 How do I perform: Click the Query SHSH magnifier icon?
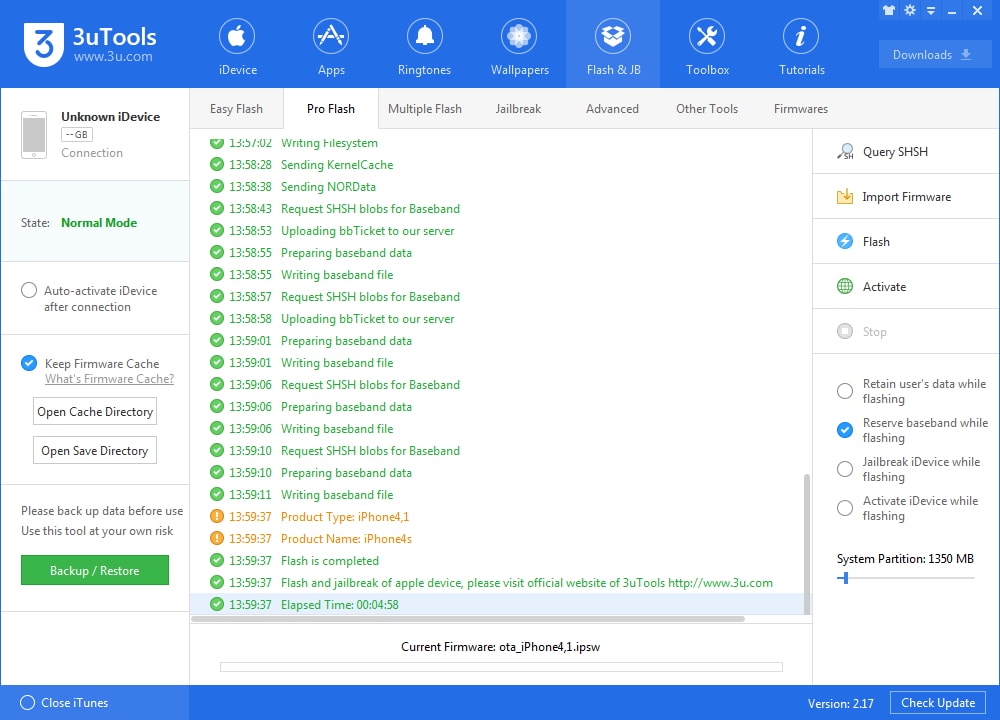pos(845,152)
